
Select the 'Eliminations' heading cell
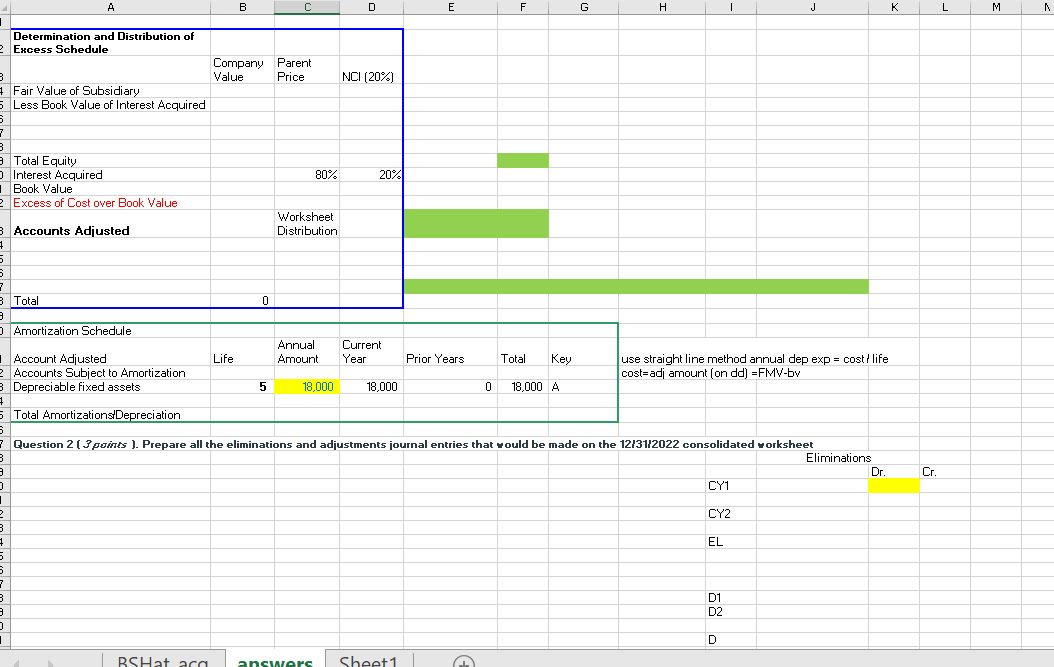tap(838, 458)
